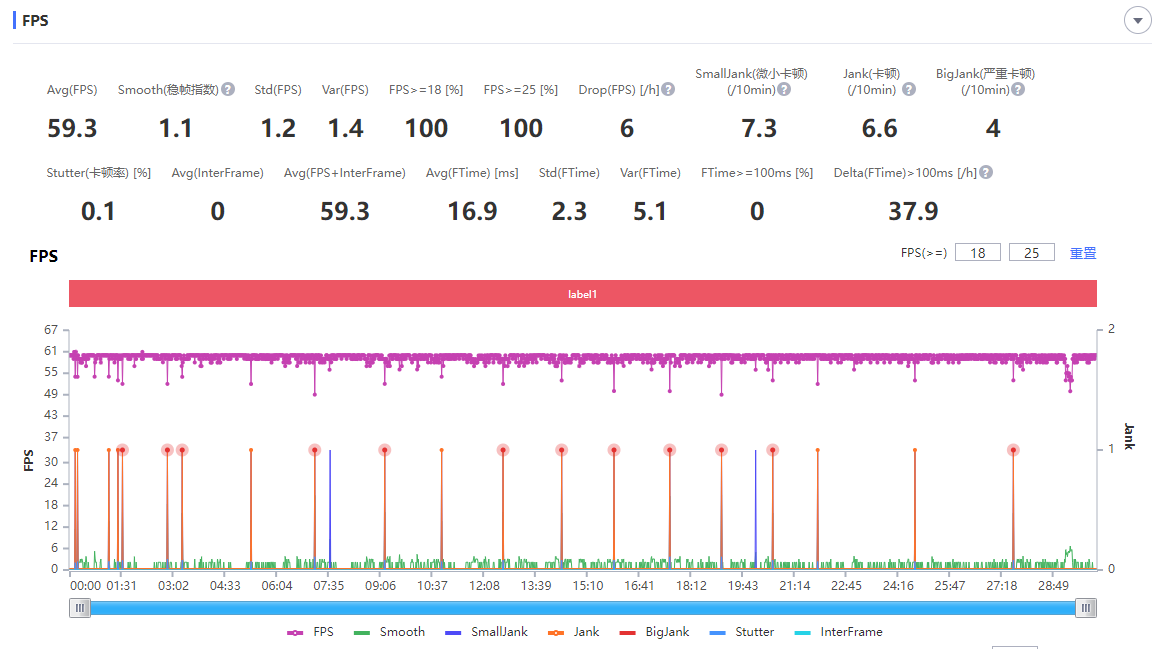Toggle SmallJank legend entry
Screen dimensions: 1165x649
[486, 632]
